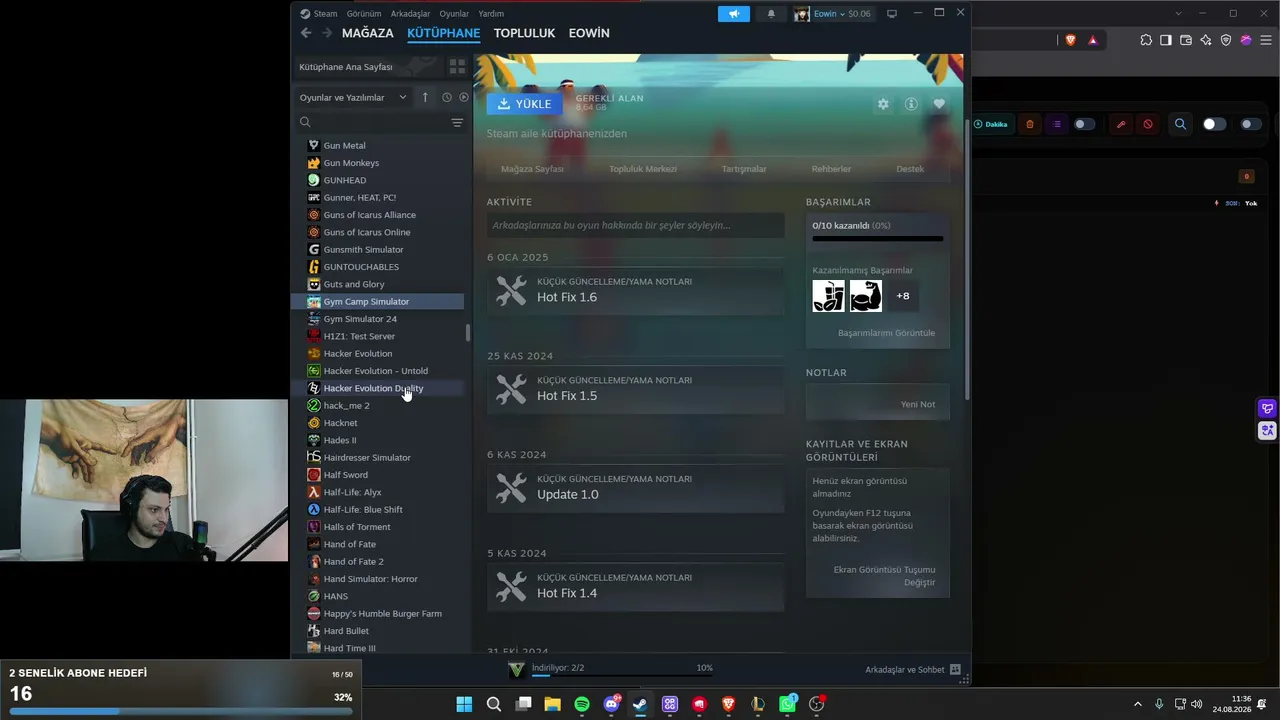Open Spotify from the taskbar
This screenshot has height=720, width=1280.
582,704
